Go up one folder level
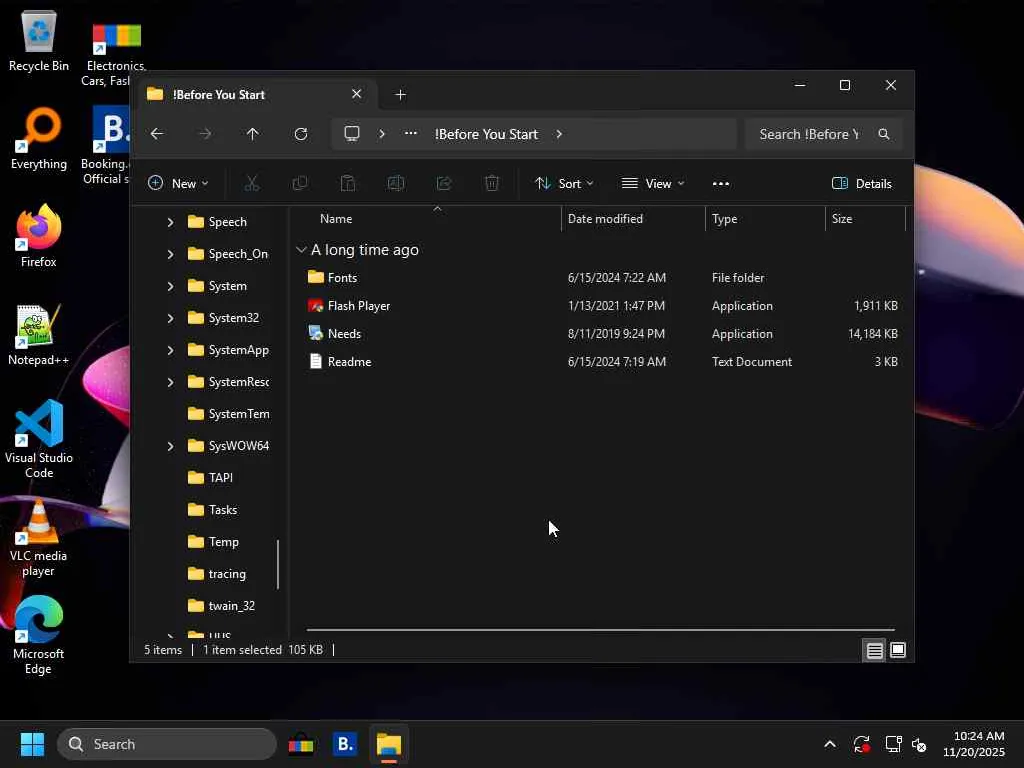The image size is (1024, 768). 253,134
